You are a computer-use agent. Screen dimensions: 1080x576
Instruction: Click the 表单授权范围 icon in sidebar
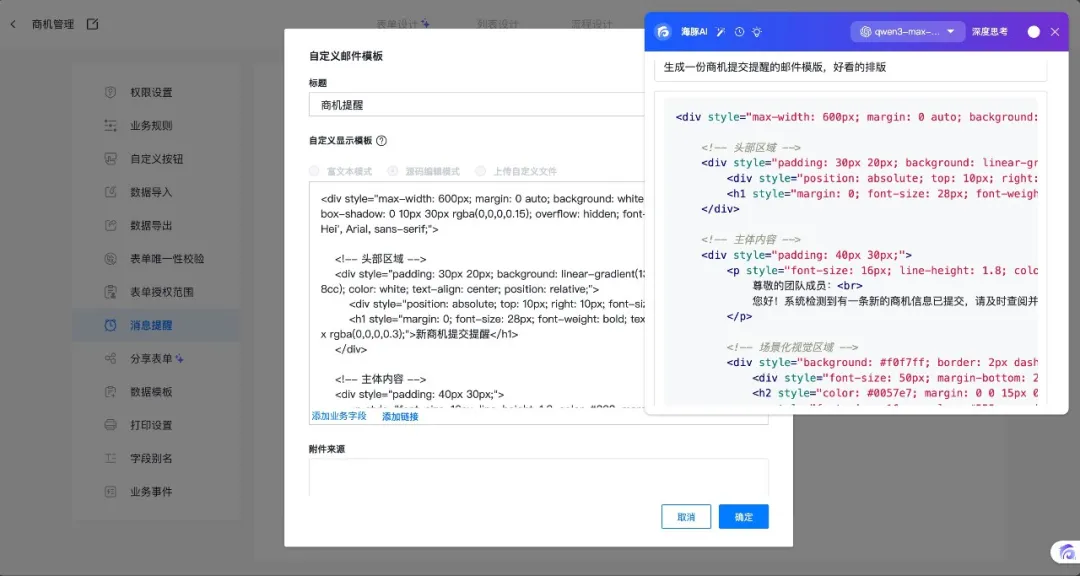(110, 292)
